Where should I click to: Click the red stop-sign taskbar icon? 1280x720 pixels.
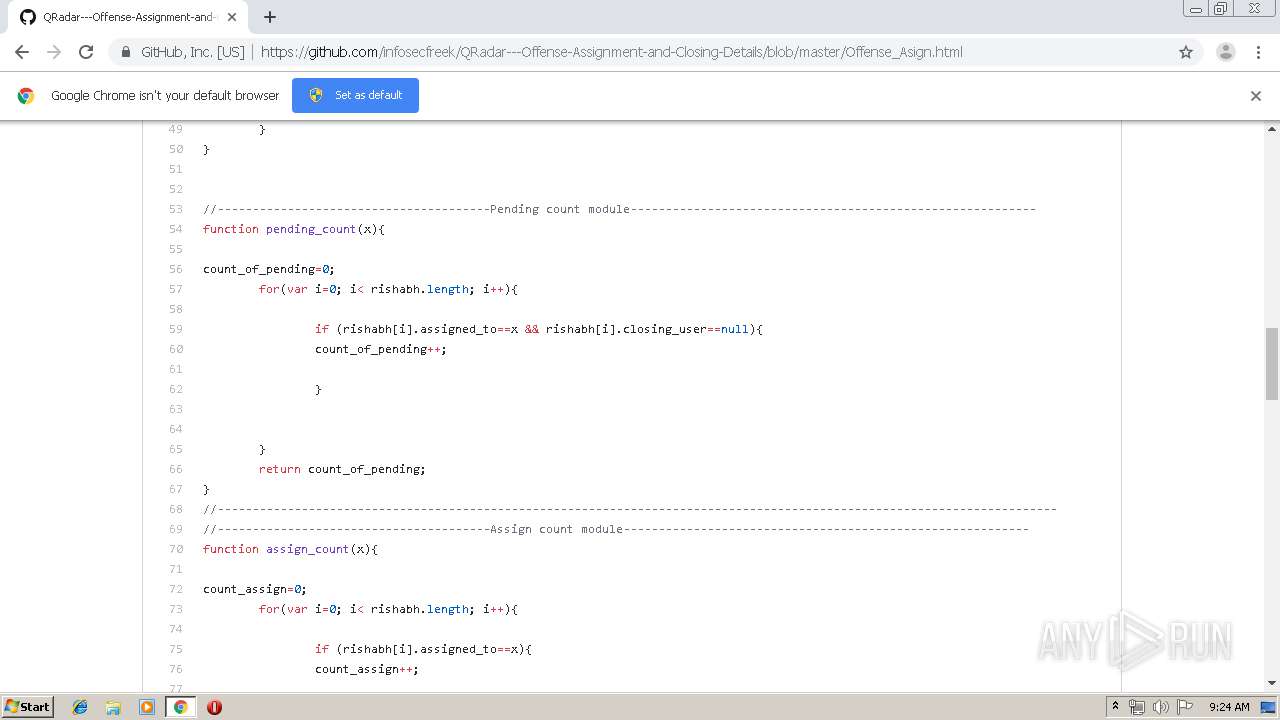coord(214,707)
